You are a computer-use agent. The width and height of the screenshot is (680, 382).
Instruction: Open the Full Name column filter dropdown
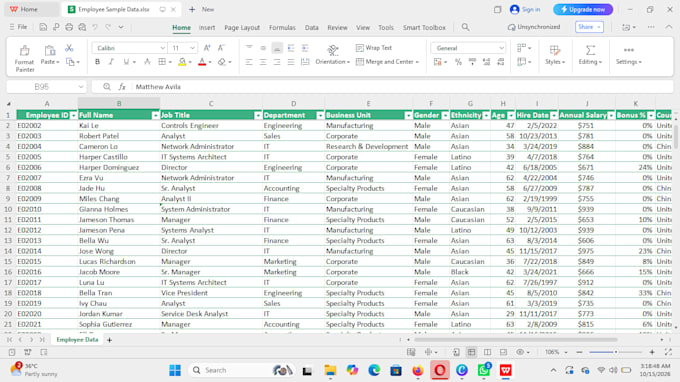pyautogui.click(x=155, y=115)
